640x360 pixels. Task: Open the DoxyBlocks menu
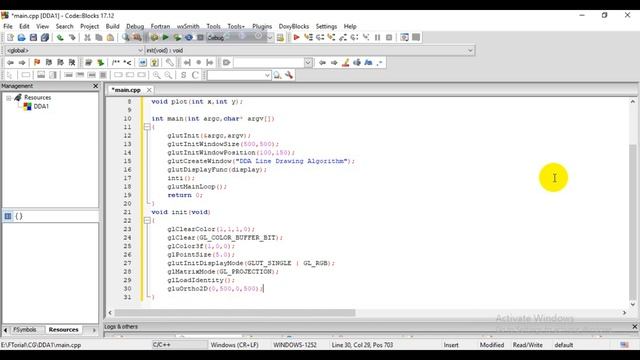coord(293,26)
